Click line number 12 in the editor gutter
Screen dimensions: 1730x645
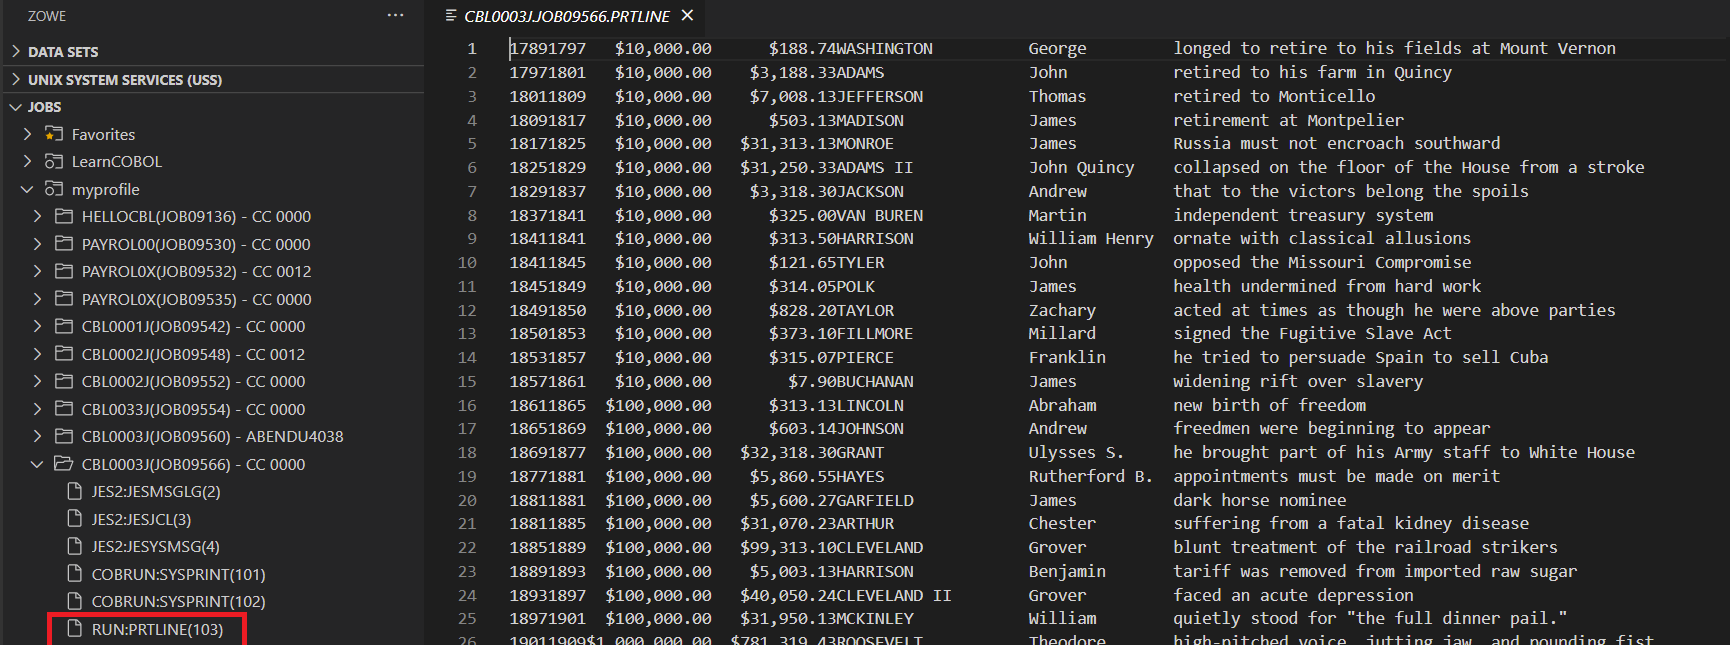467,310
